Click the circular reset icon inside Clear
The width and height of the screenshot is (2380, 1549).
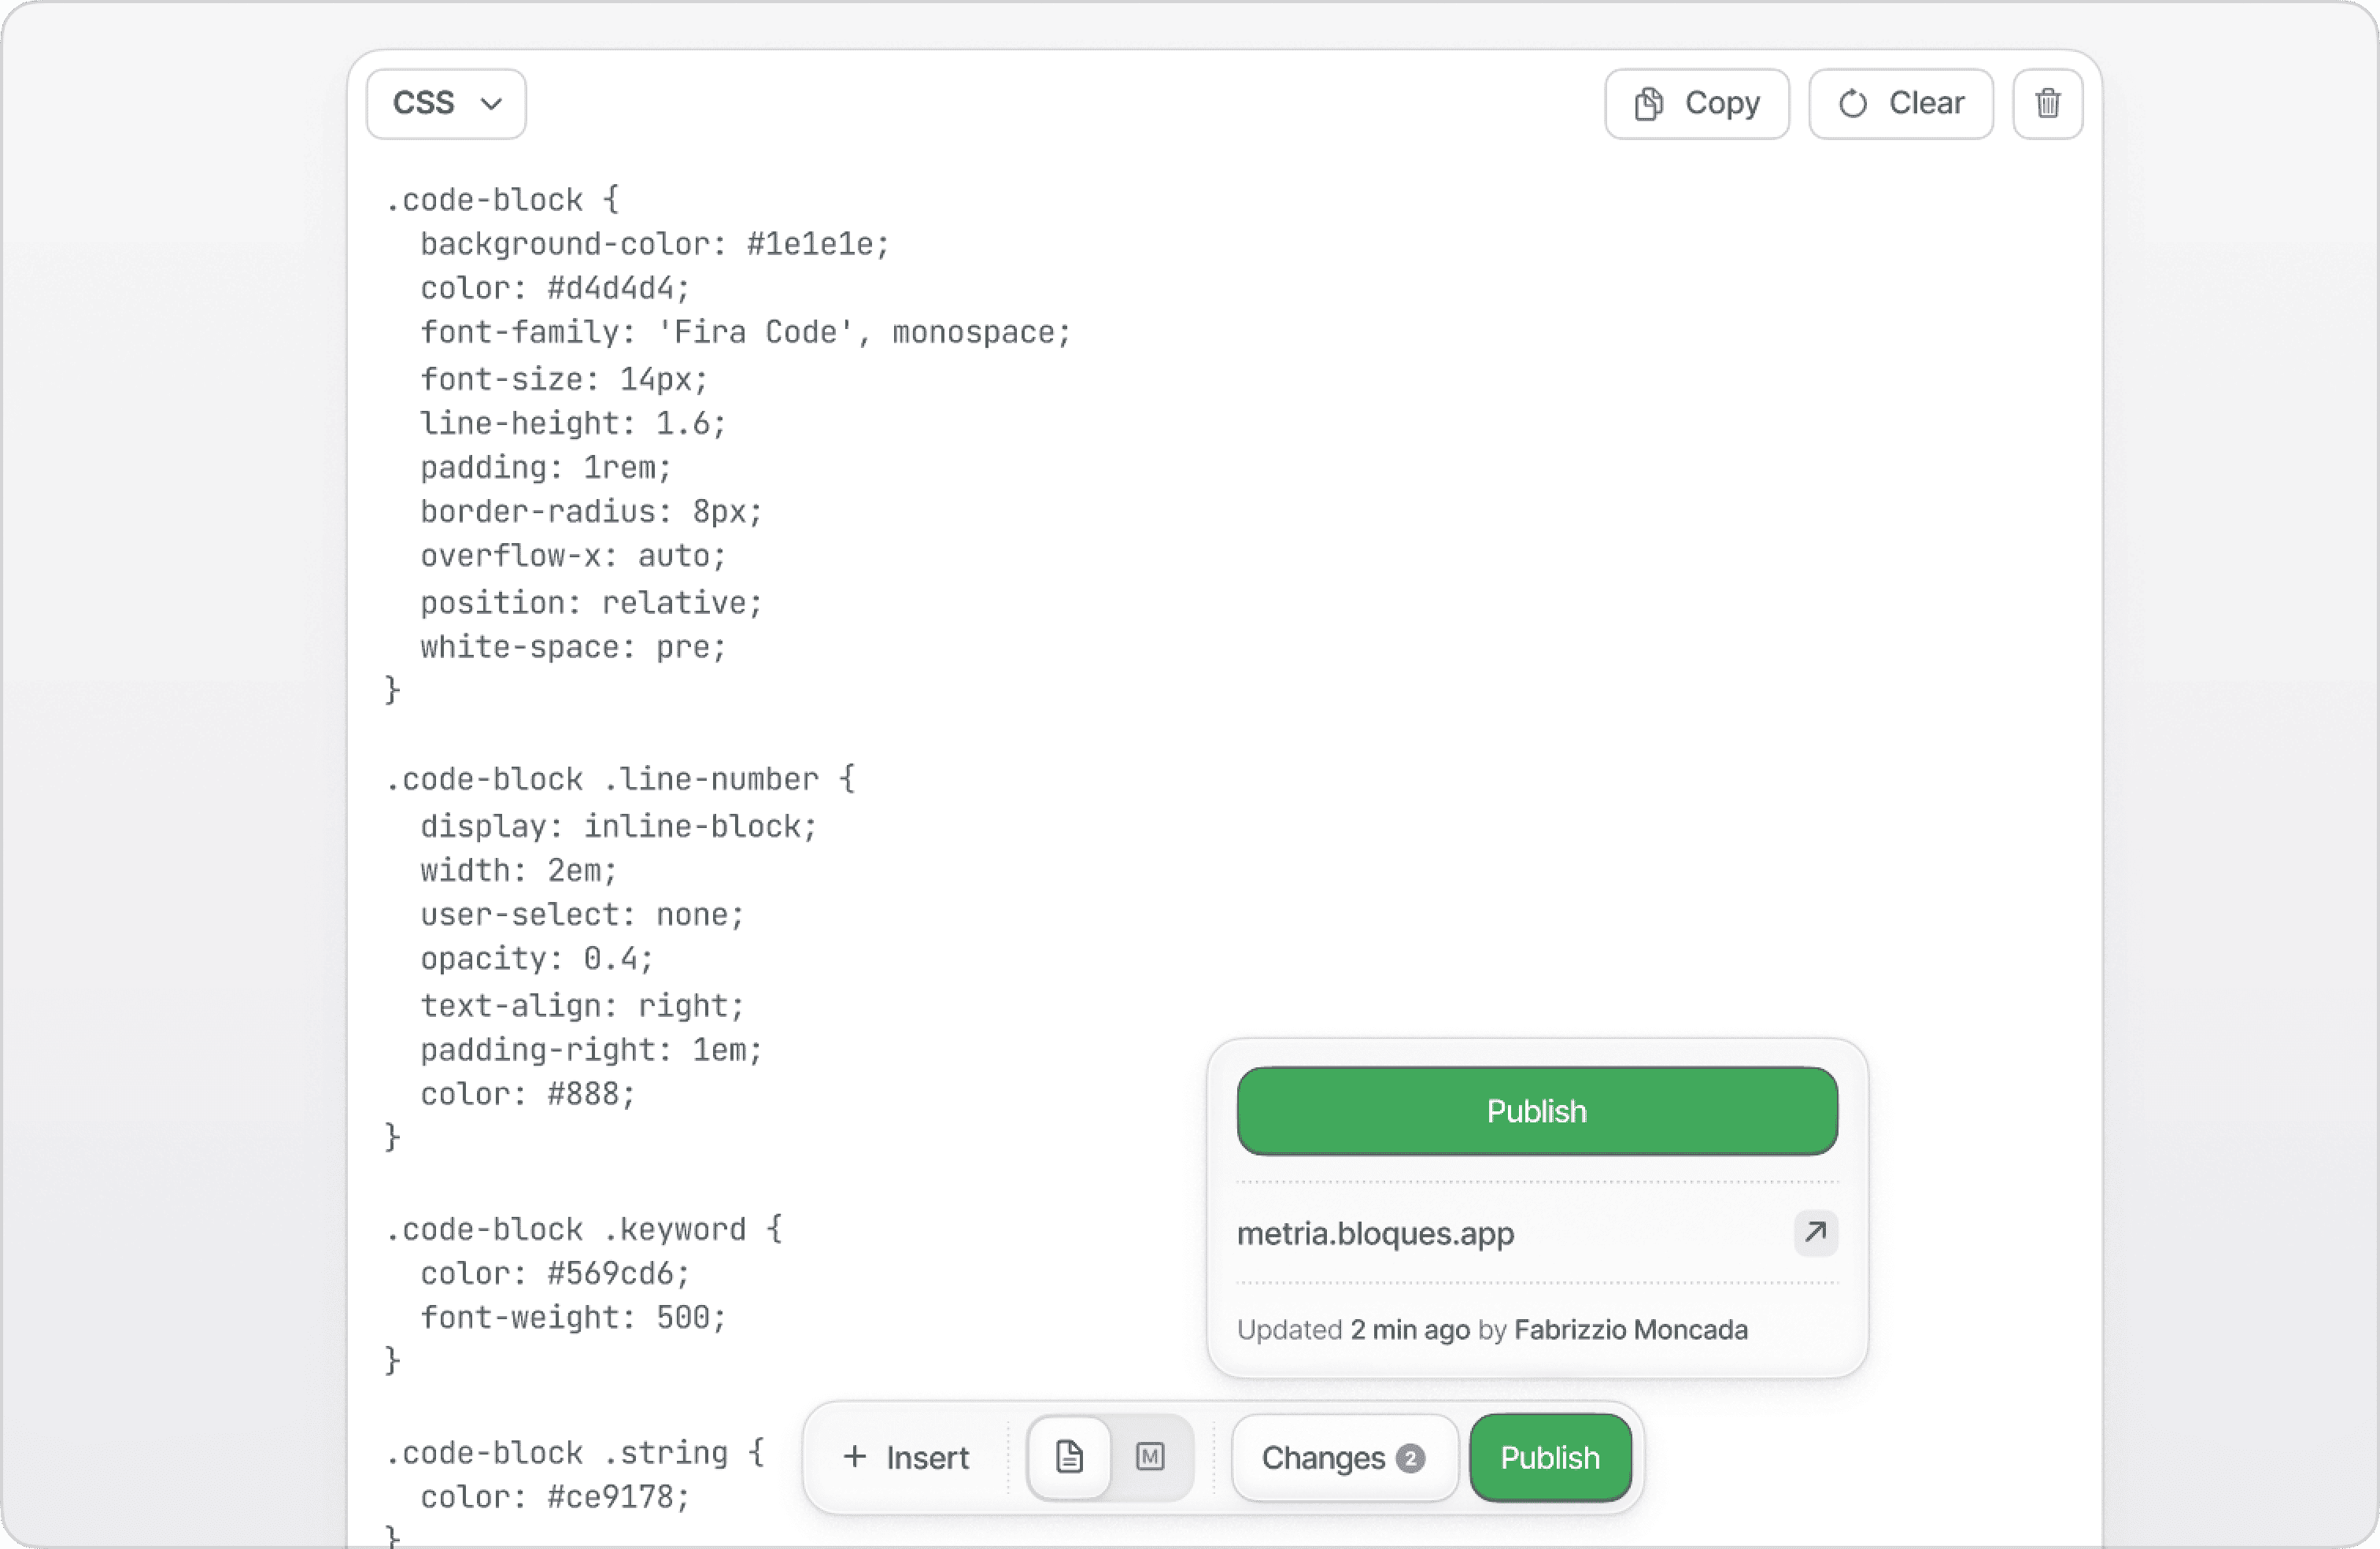pos(1854,103)
